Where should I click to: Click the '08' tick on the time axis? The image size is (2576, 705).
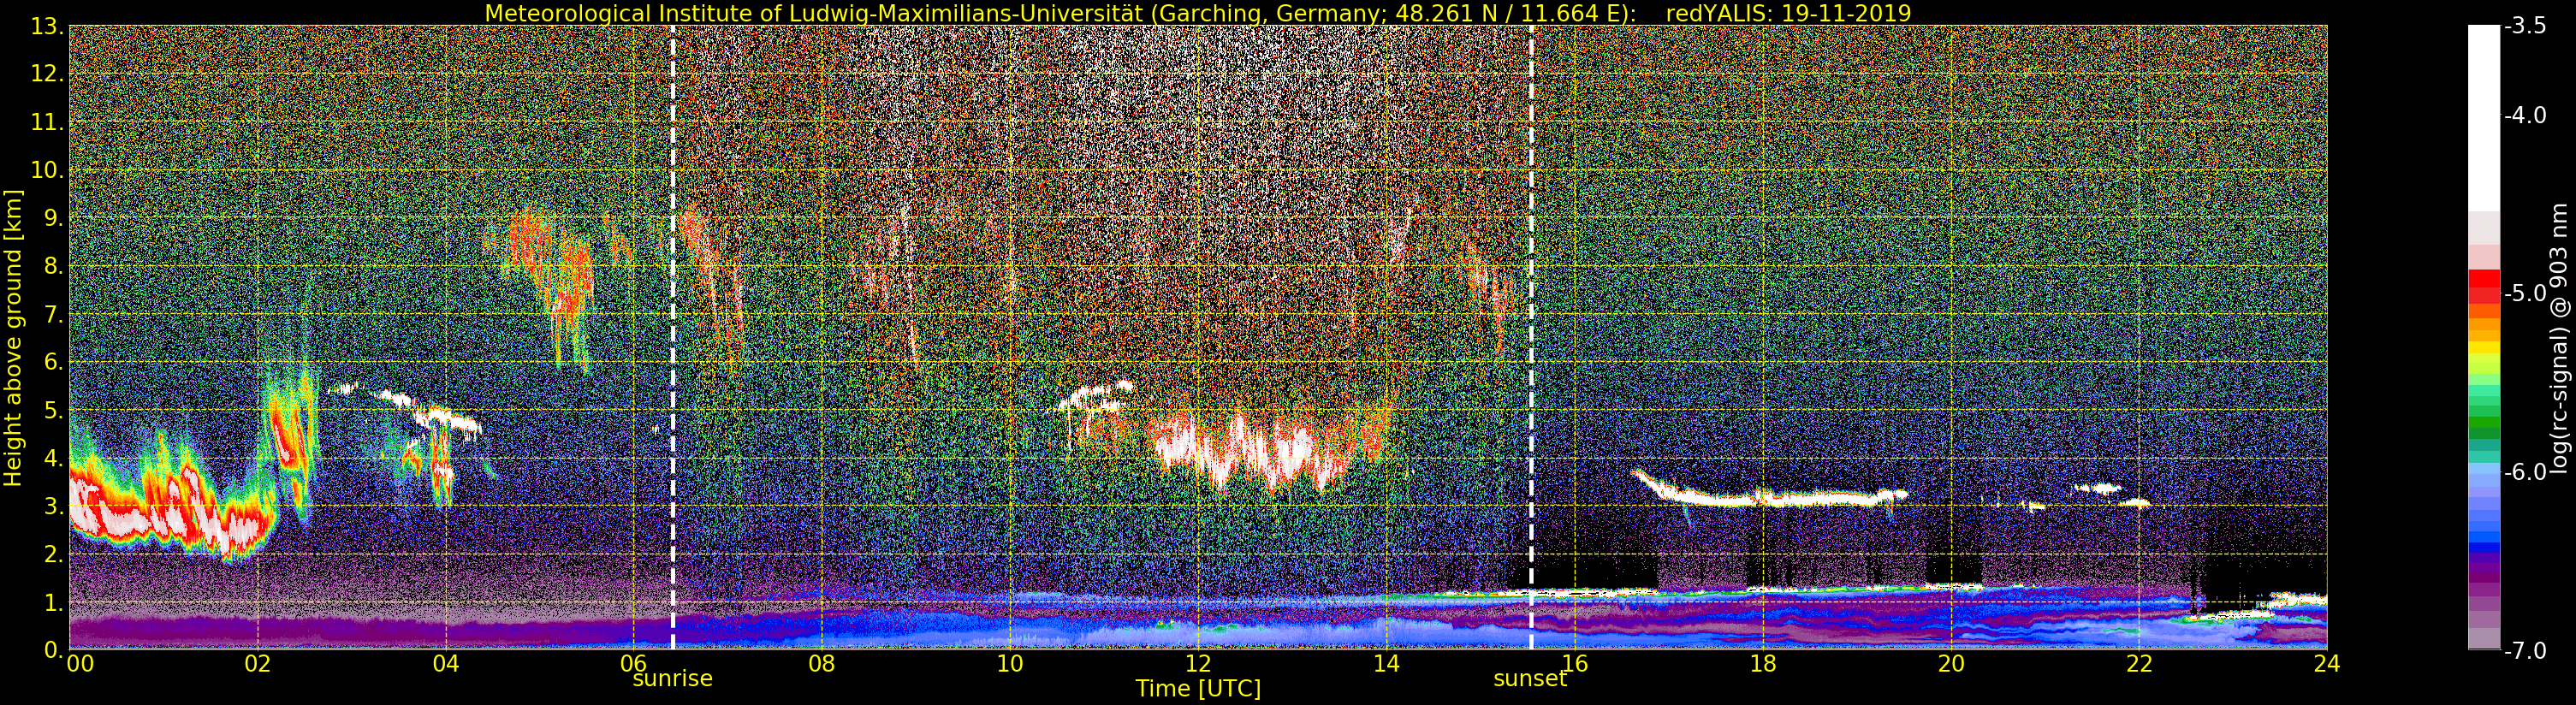pyautogui.click(x=821, y=664)
